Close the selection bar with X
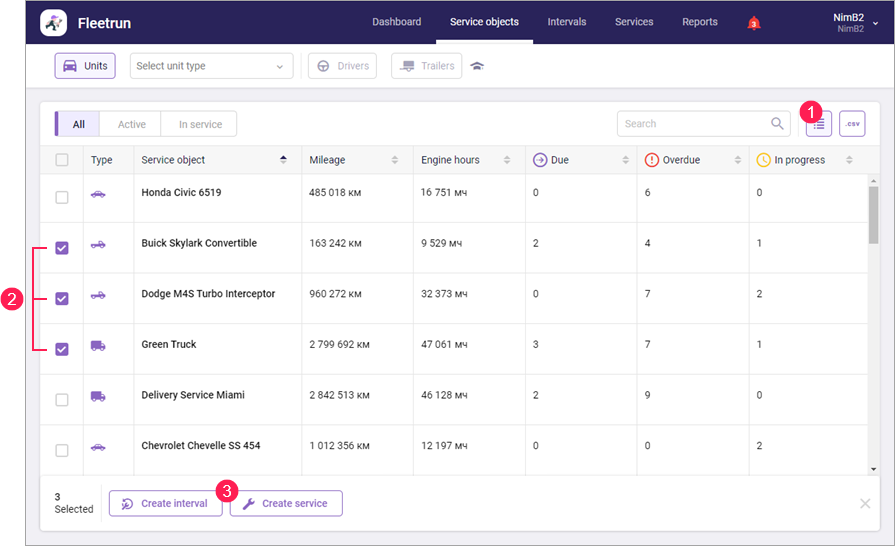Image resolution: width=895 pixels, height=546 pixels. click(x=865, y=503)
